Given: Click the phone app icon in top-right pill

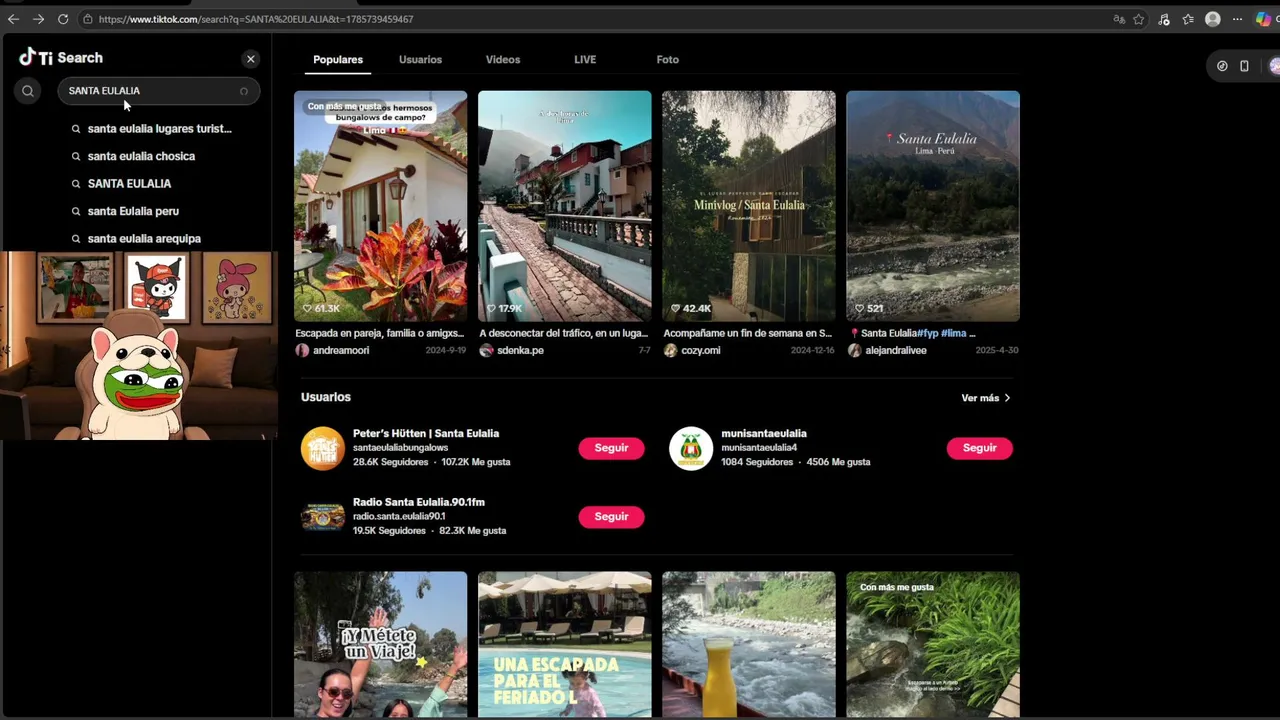Looking at the screenshot, I should tap(1244, 66).
